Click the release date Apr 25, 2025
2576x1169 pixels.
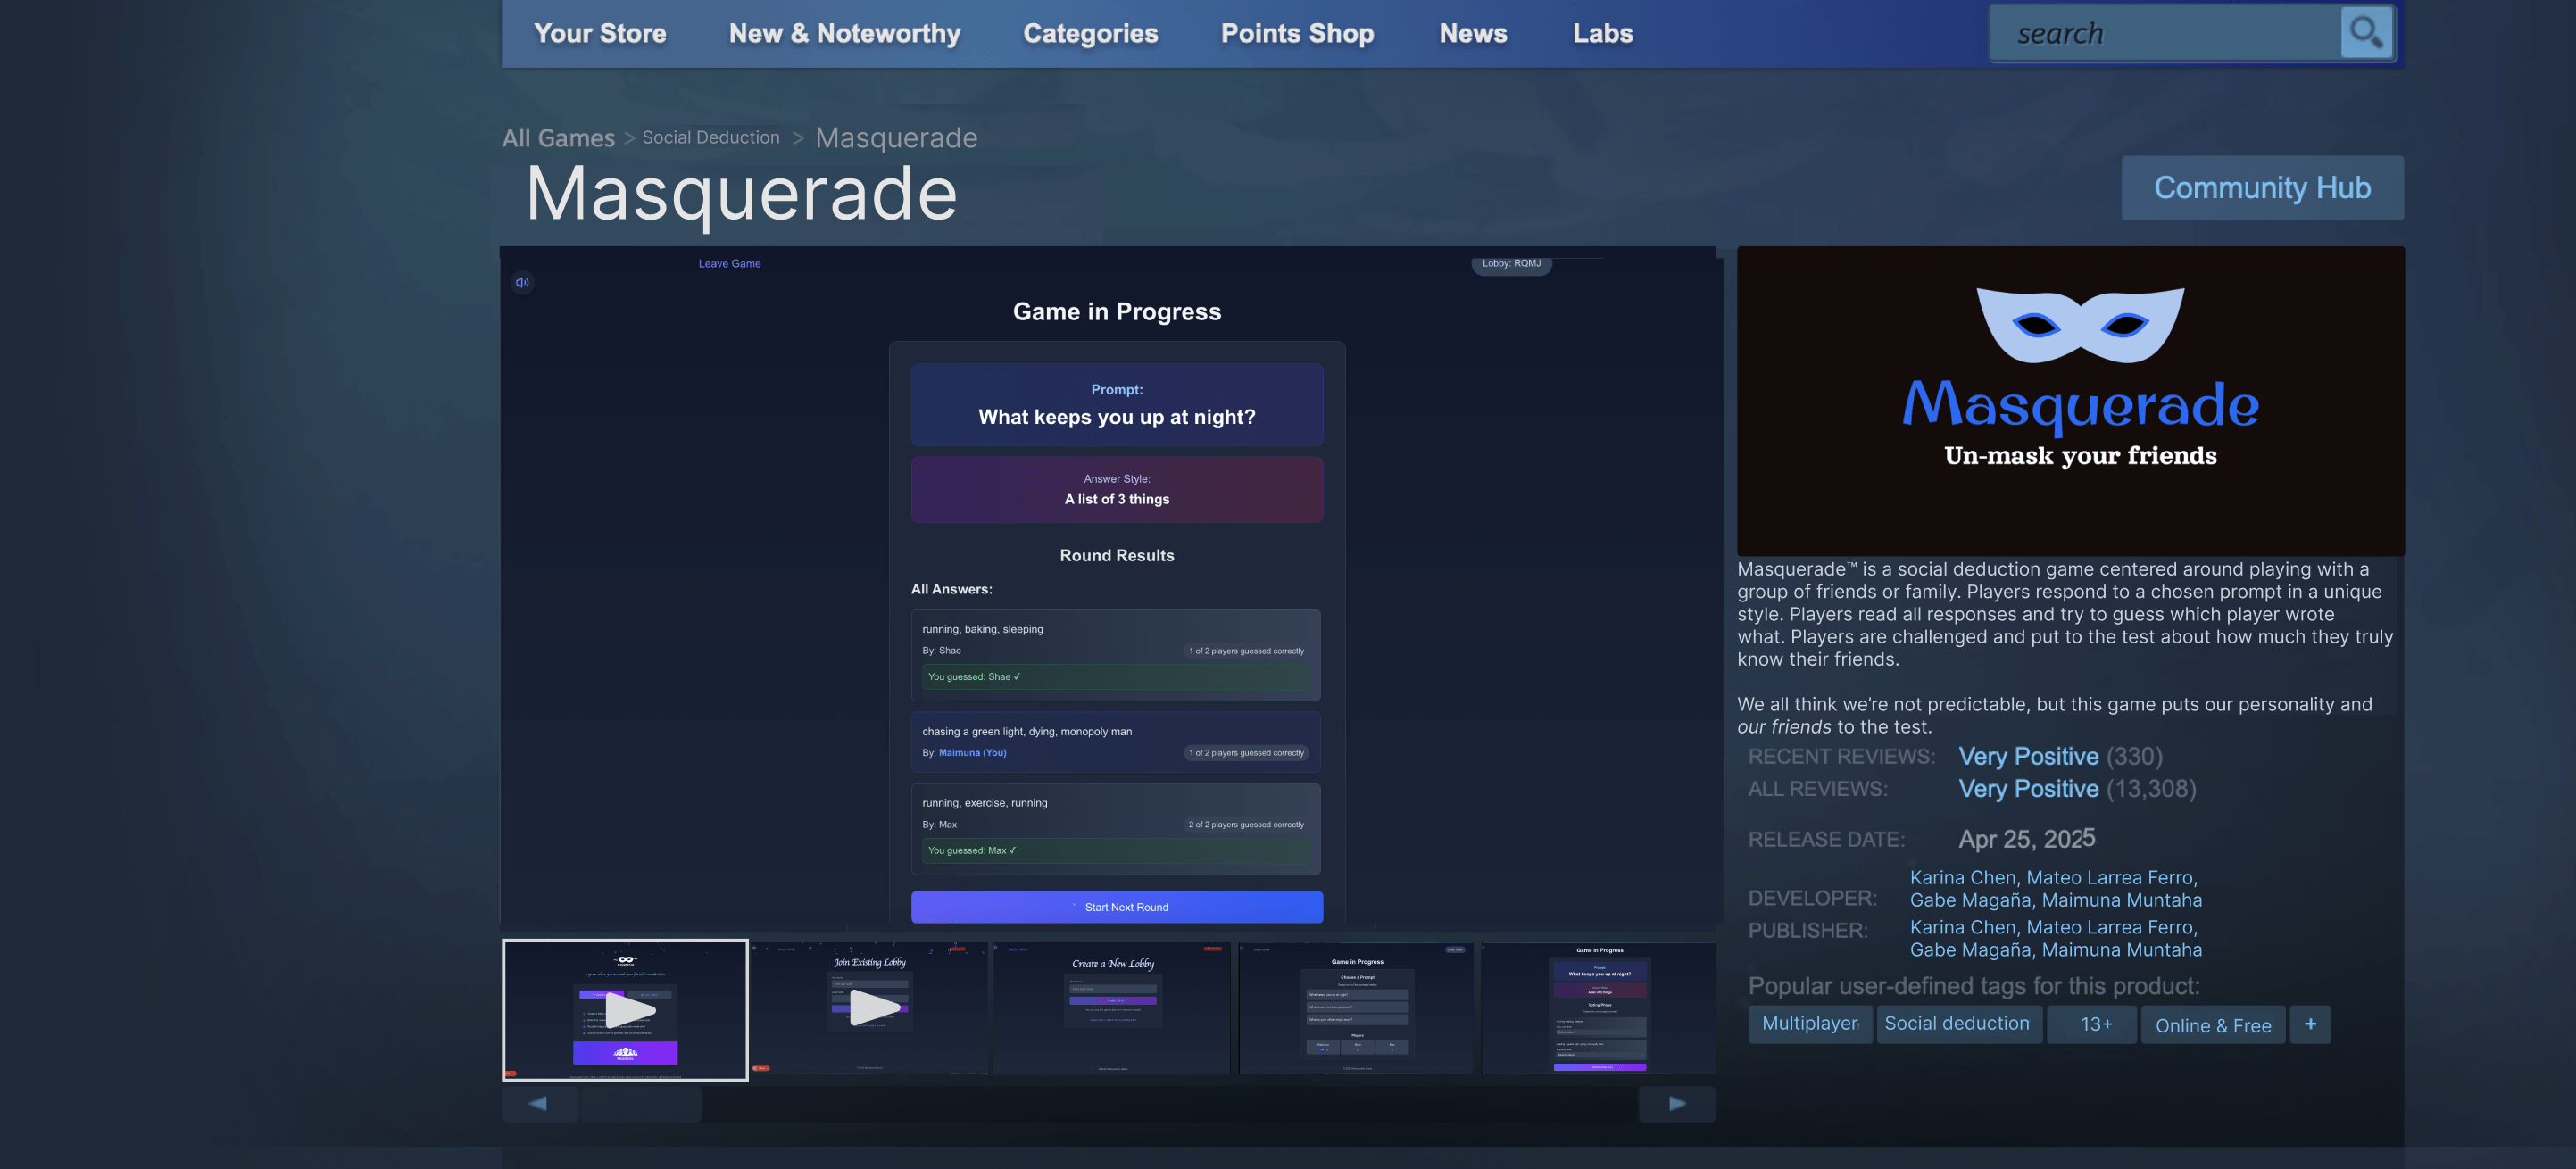pos(2027,839)
